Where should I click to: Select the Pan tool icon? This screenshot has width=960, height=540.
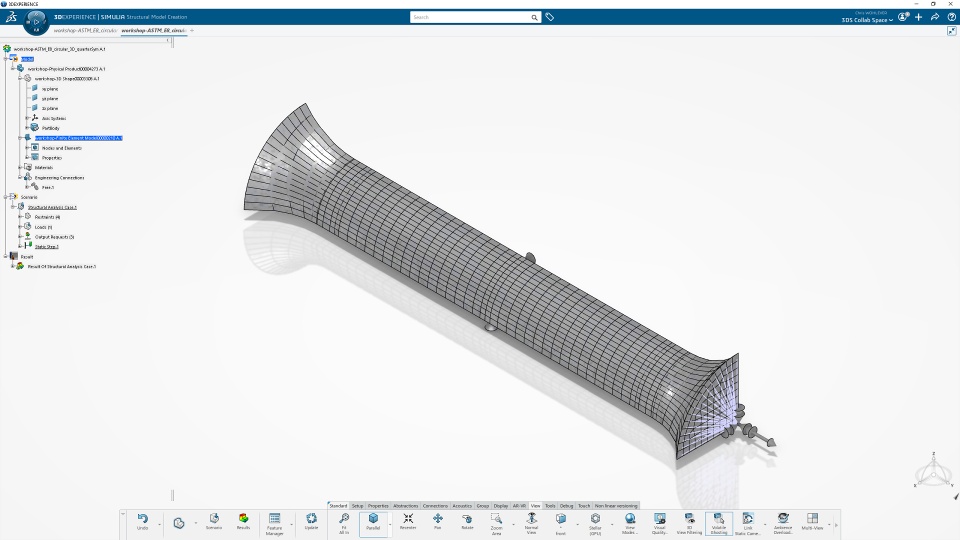coord(438,519)
